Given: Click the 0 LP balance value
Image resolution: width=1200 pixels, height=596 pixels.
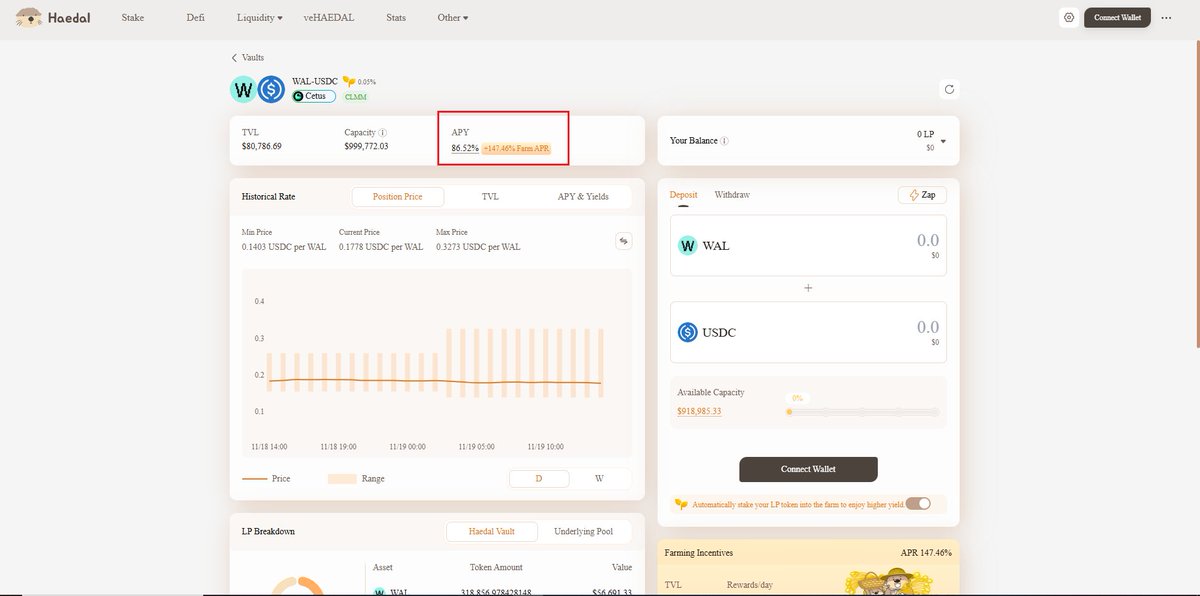Looking at the screenshot, I should 925,134.
